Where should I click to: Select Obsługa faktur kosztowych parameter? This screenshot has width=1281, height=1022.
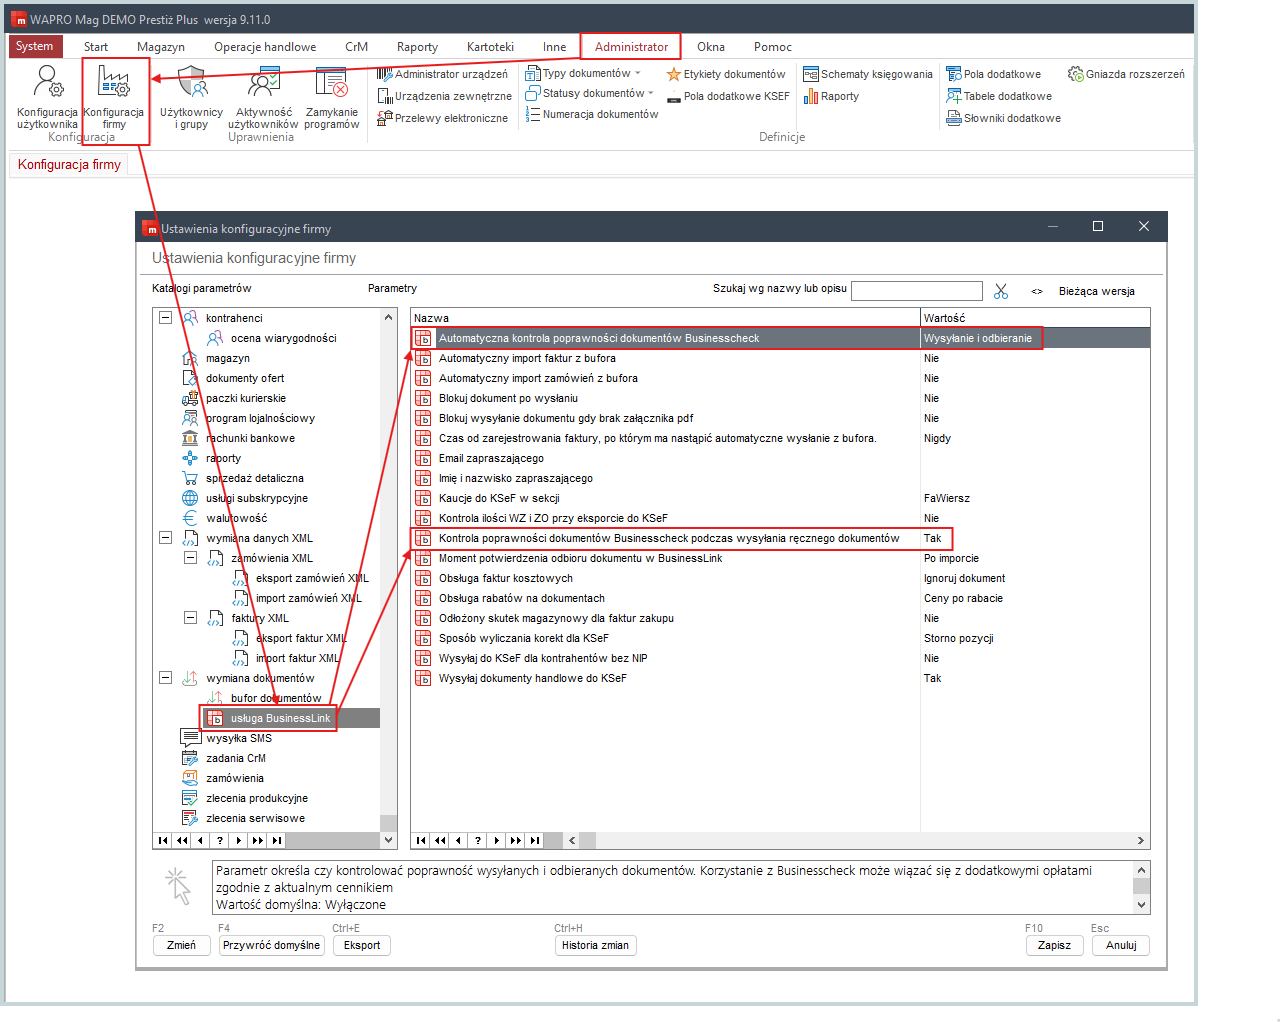pos(780,578)
